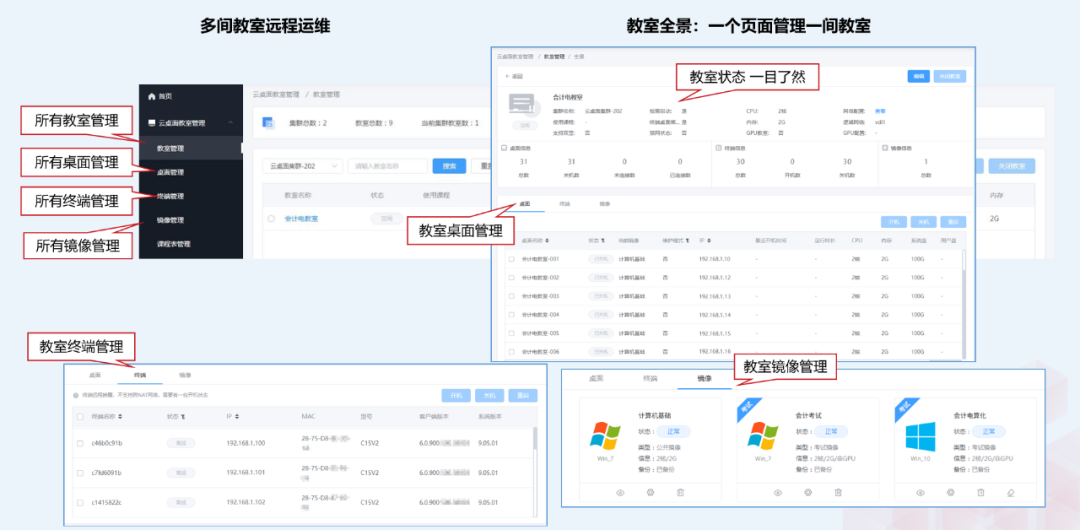Image resolution: width=1080 pixels, height=530 pixels.
Task: Click the 桌面信息 section icon
Action: (504, 147)
